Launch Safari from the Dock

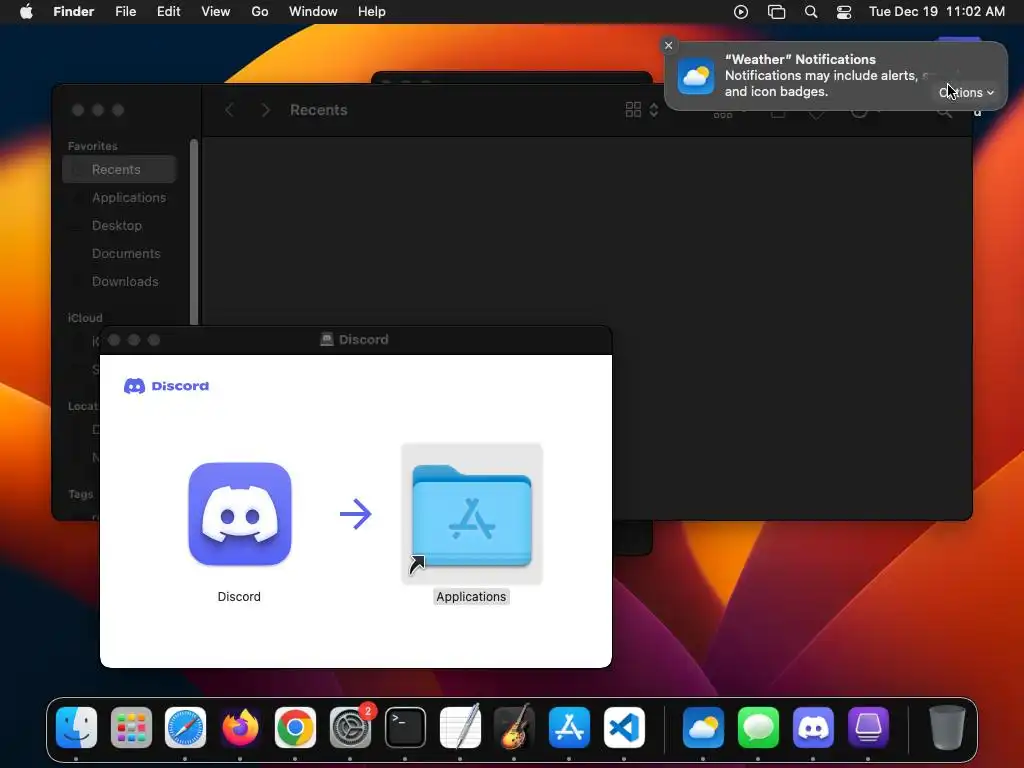point(185,727)
